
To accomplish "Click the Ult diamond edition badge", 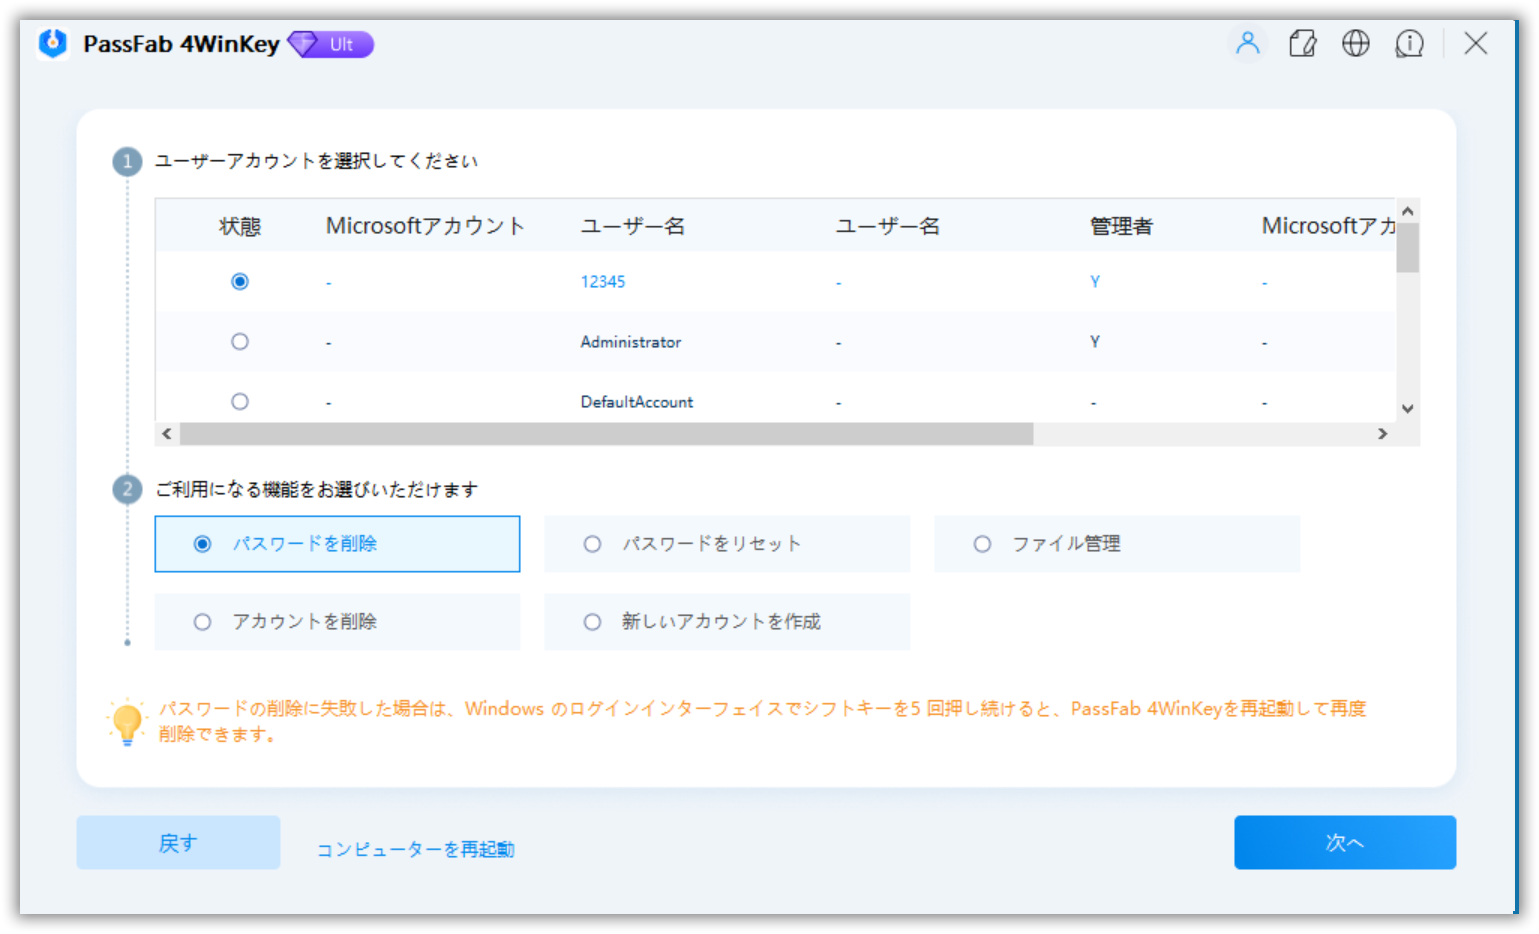I will (x=331, y=44).
